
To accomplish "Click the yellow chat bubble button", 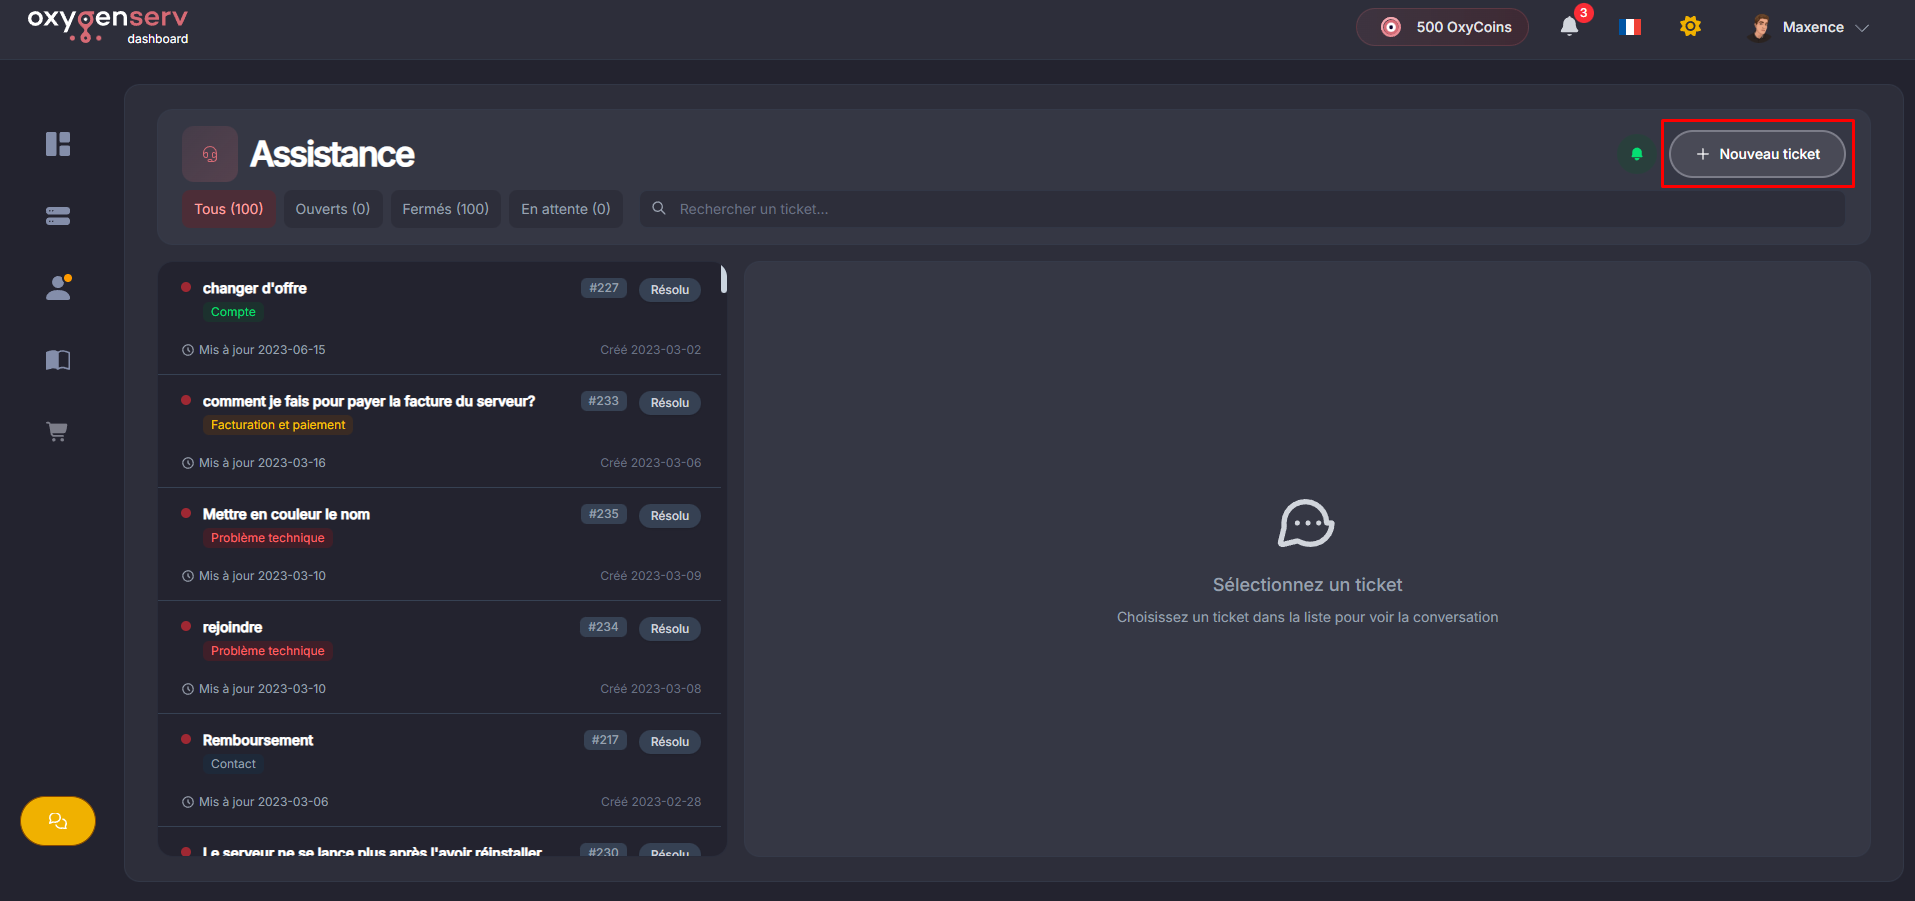I will 58,821.
